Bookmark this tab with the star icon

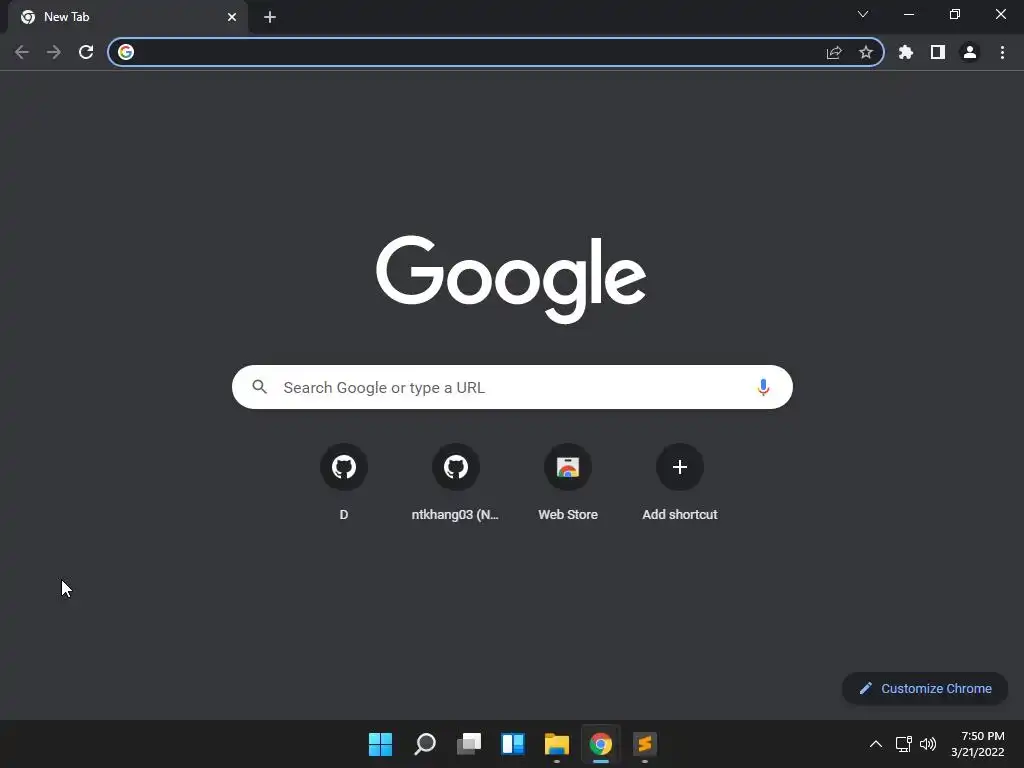click(x=866, y=52)
